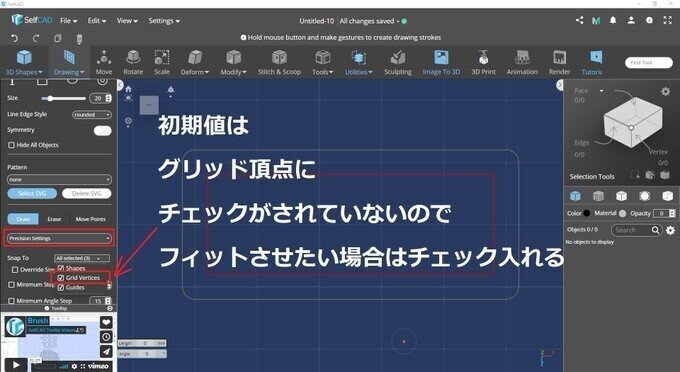This screenshot has height=372, width=680.
Task: Open the Animation tool
Action: coord(522,62)
